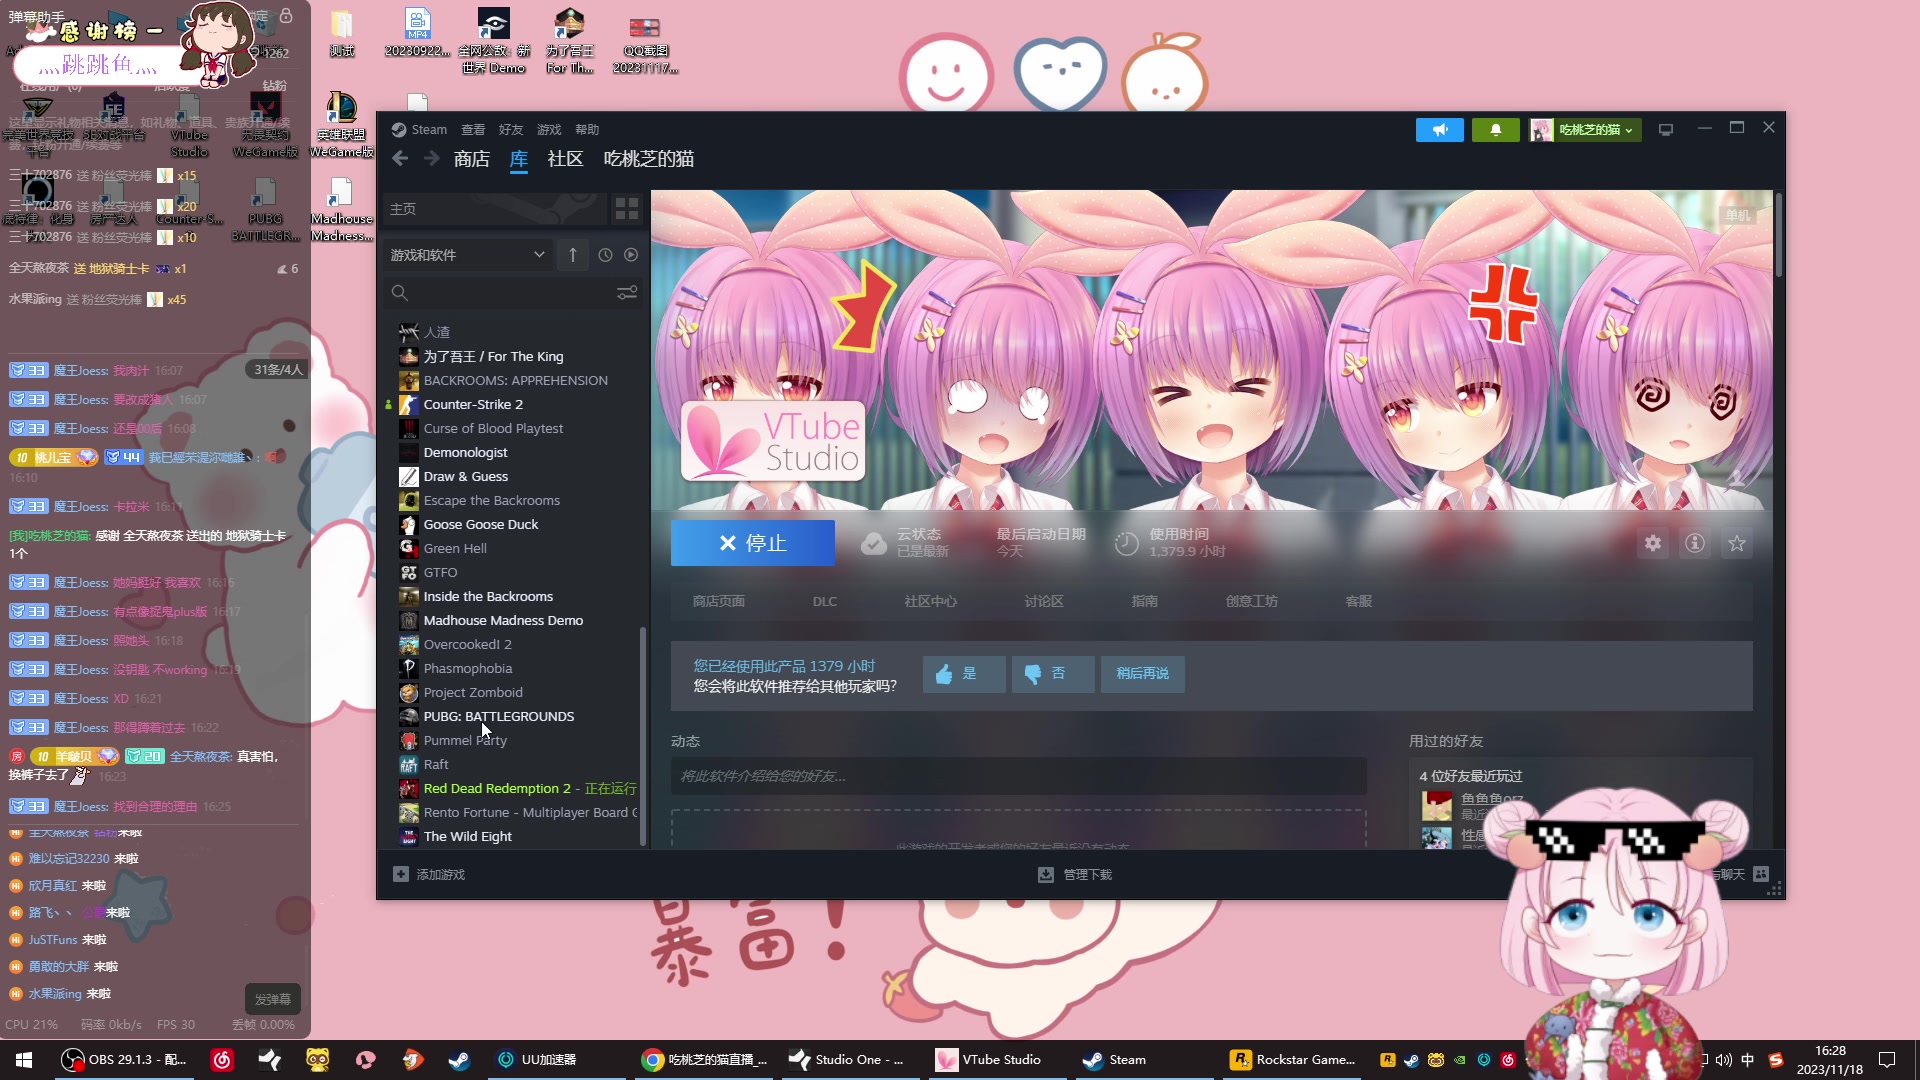Open the DLC link

(825, 601)
